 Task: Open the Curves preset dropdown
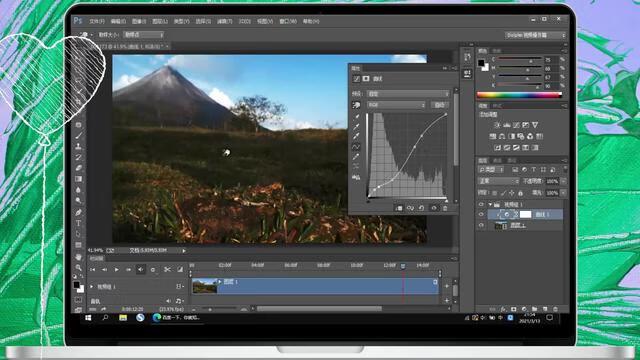point(408,94)
